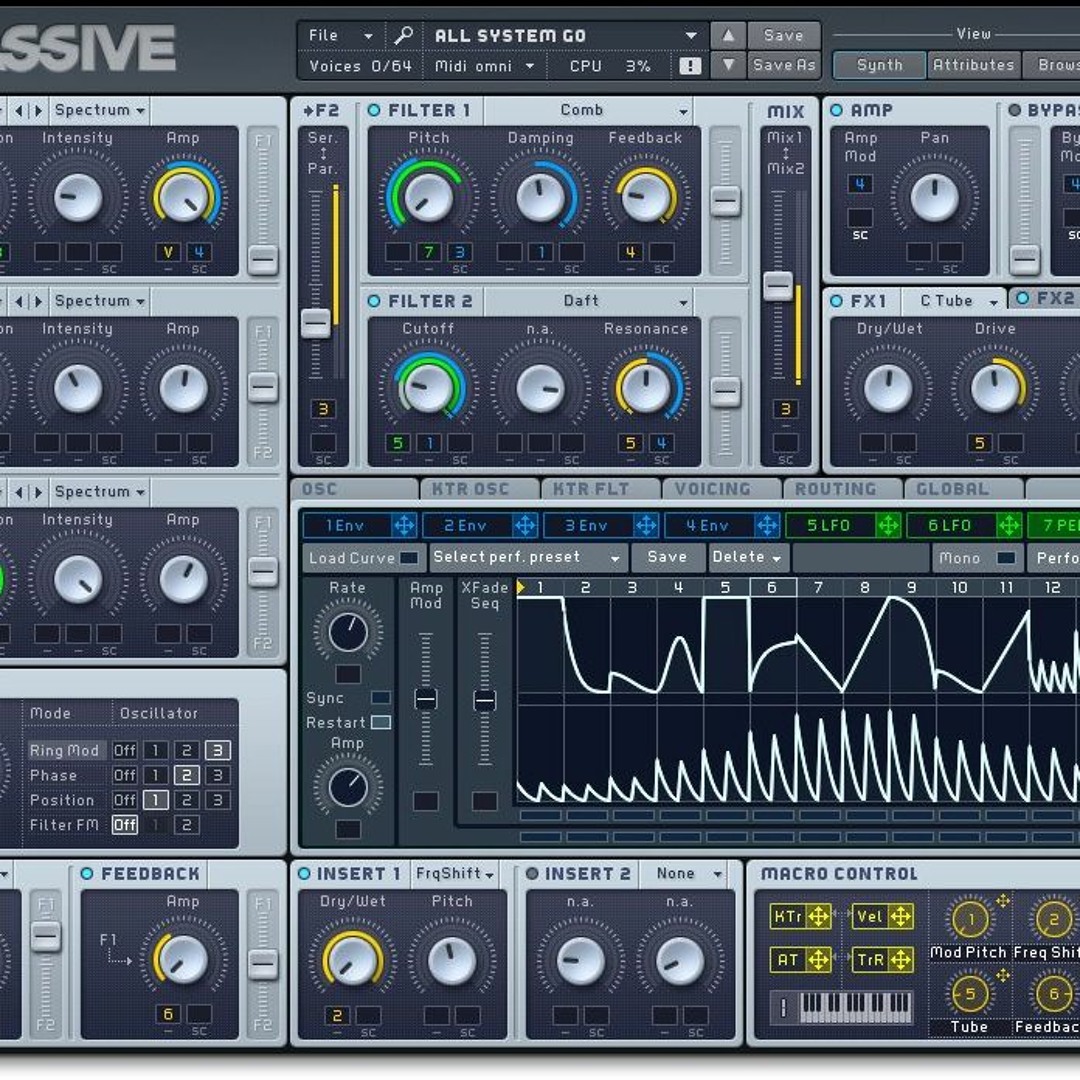This screenshot has width=1080, height=1080.
Task: Click the exclamation mark panic icon
Action: (690, 66)
